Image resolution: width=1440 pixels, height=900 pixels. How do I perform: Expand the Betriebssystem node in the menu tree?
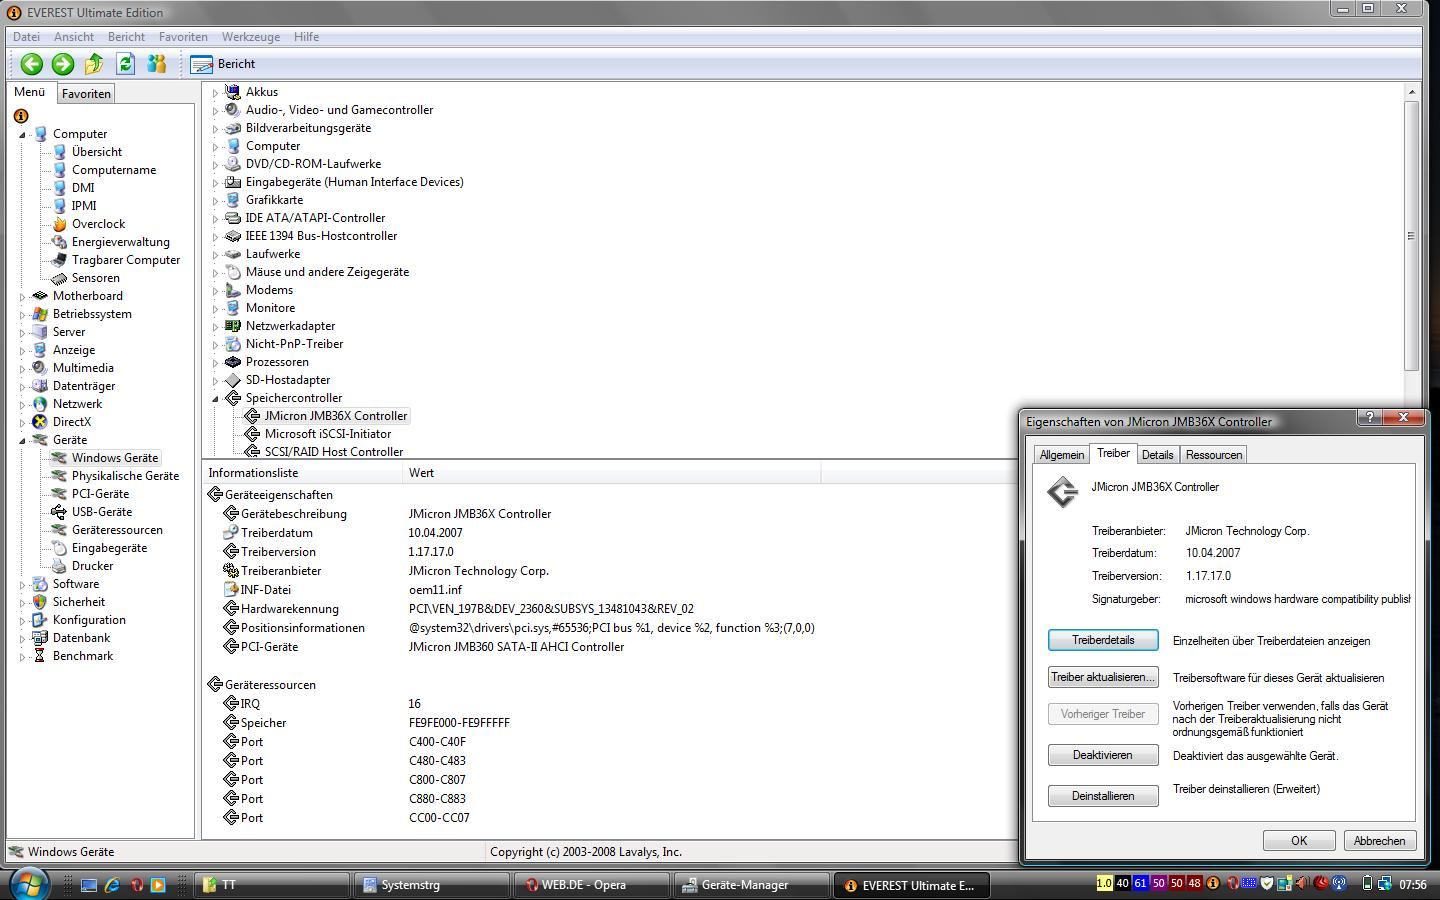(x=22, y=314)
